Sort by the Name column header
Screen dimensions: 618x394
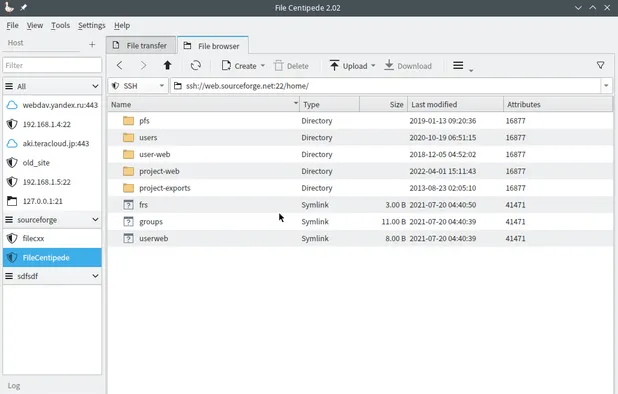click(x=203, y=104)
